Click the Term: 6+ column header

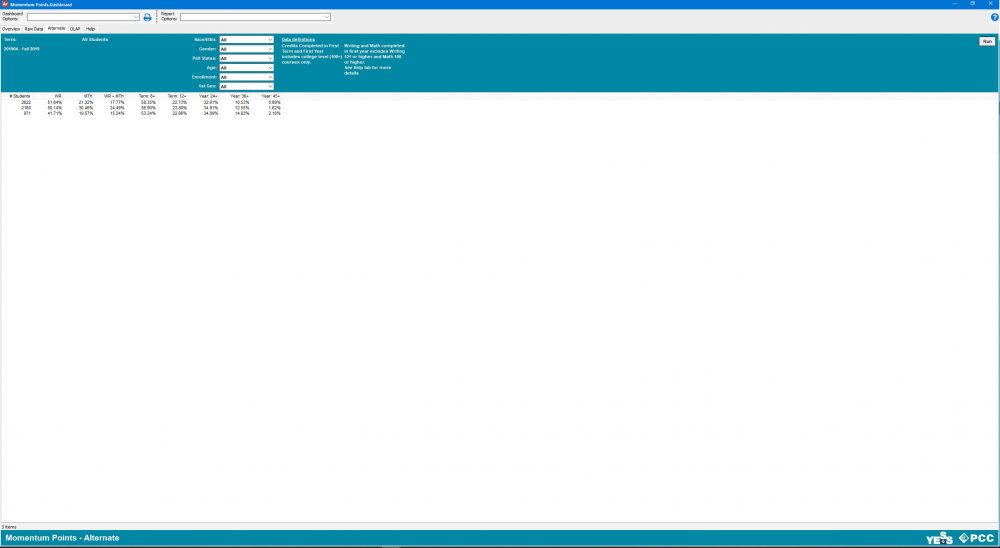[x=147, y=96]
